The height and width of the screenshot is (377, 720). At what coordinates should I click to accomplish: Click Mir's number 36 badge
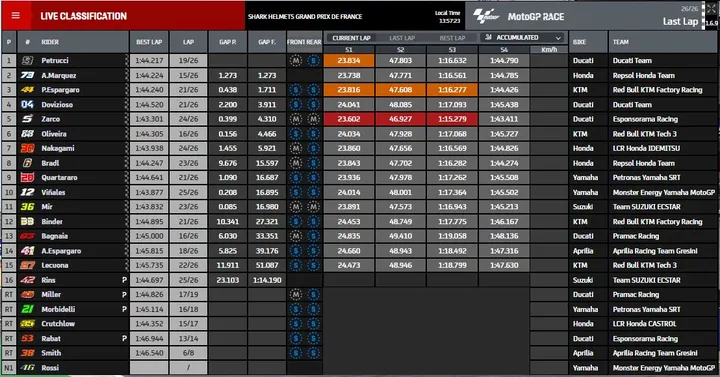[28, 207]
